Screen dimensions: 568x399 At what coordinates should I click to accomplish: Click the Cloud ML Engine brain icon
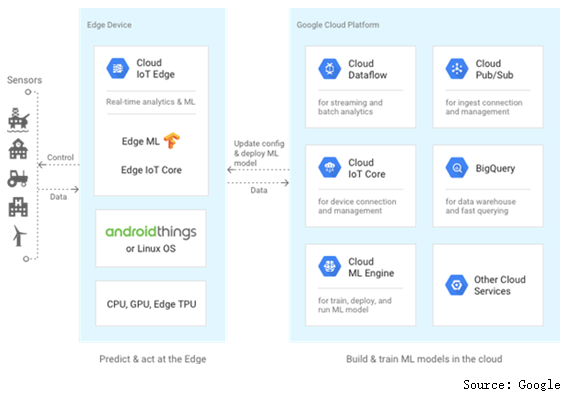[329, 266]
